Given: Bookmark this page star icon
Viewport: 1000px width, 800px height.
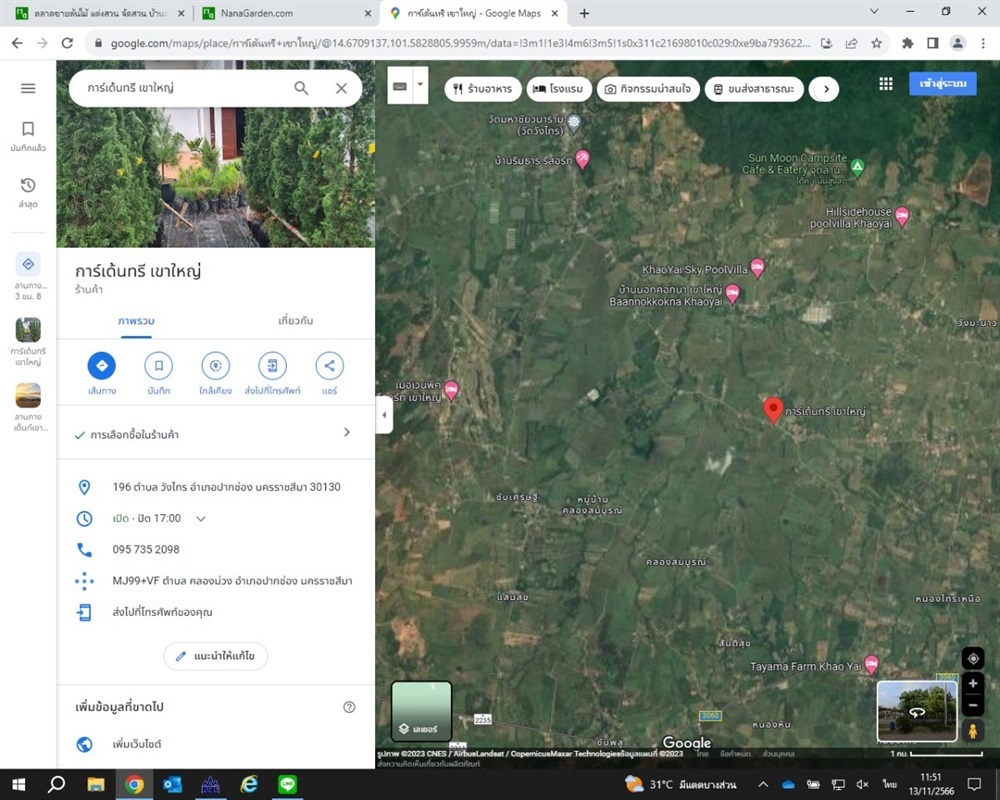Looking at the screenshot, I should click(877, 43).
